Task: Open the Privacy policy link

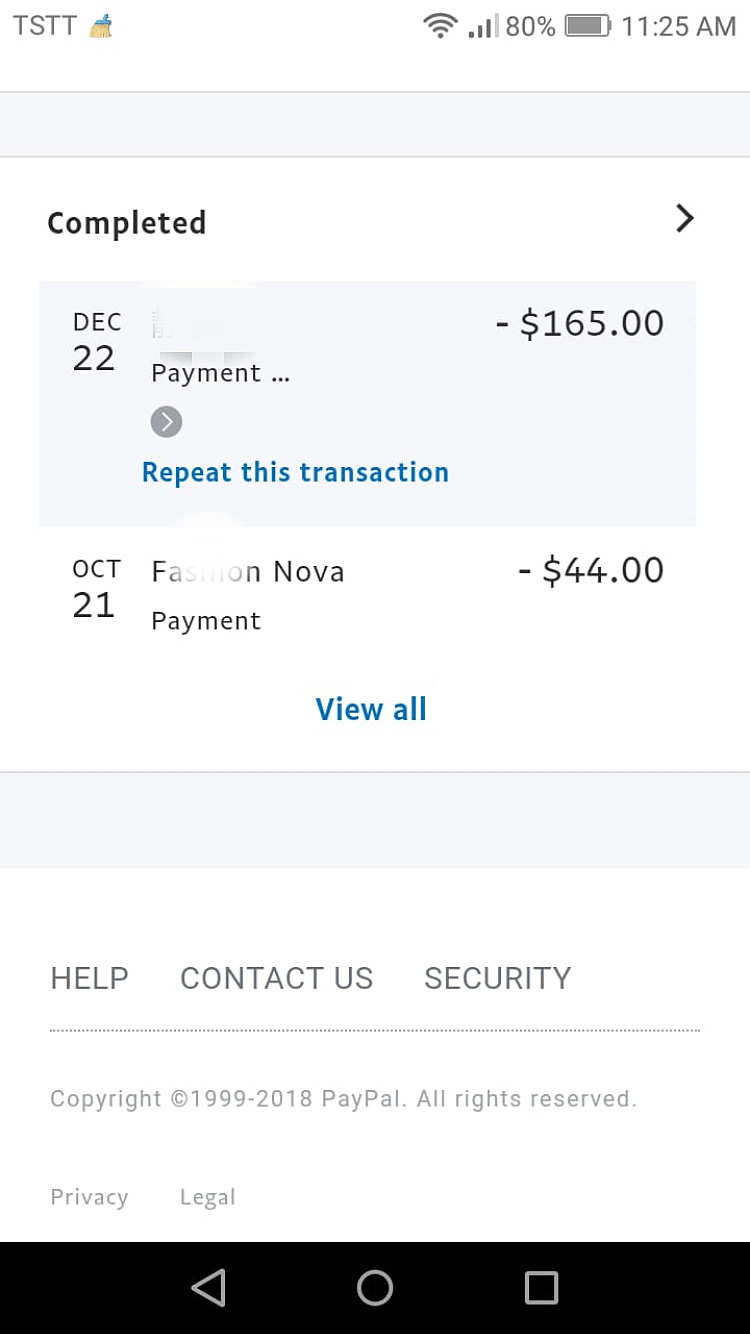Action: pyautogui.click(x=89, y=1197)
